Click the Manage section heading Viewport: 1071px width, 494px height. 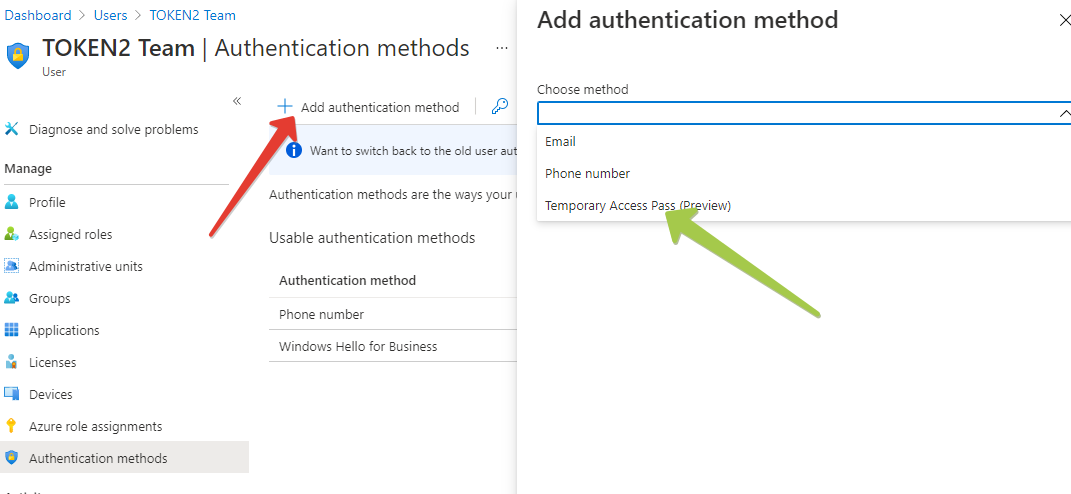pyautogui.click(x=28, y=169)
